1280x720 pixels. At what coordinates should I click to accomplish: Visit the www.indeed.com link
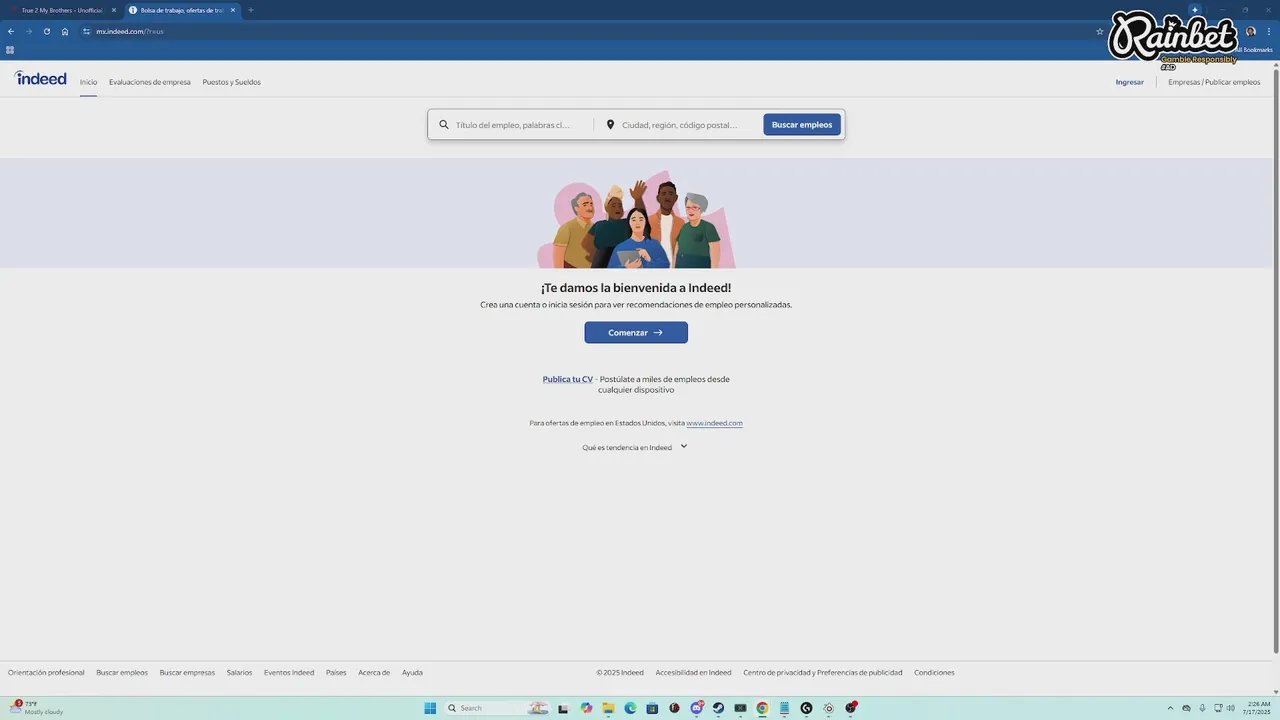[714, 423]
